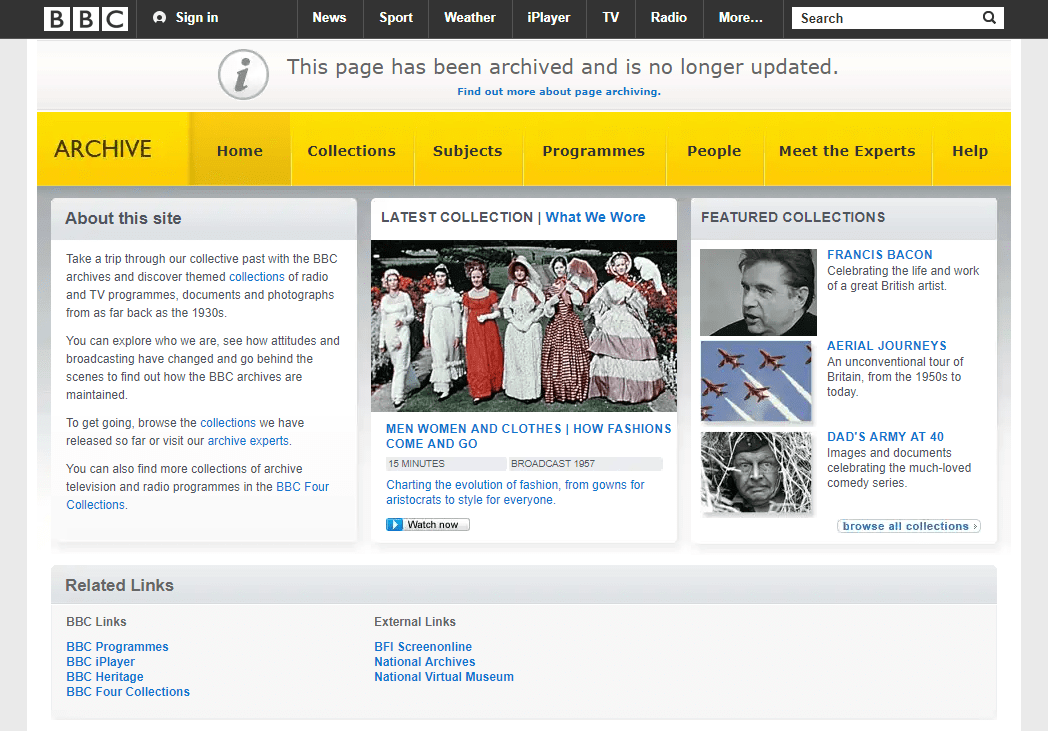Viewport: 1048px width, 731px height.
Task: Find out more about page archiving
Action: [559, 92]
